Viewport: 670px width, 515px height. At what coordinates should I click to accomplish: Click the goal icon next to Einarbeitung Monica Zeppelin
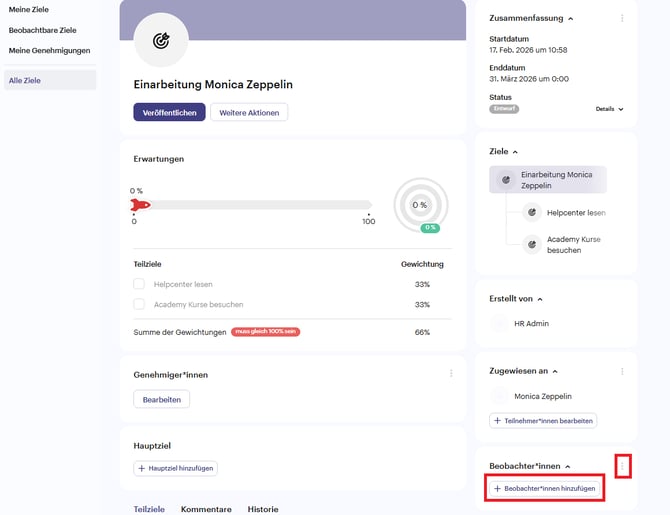[506, 180]
